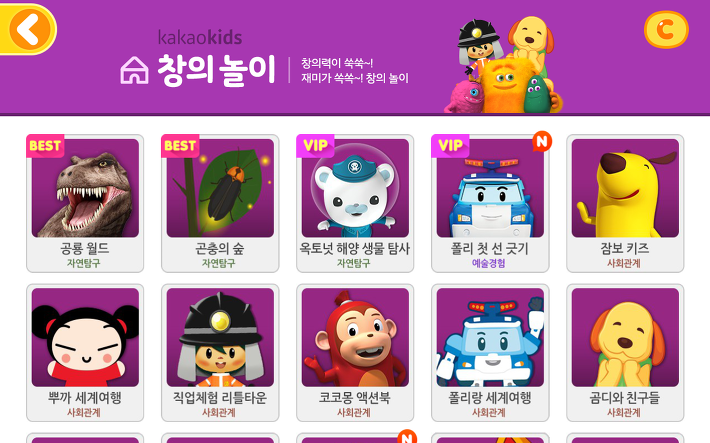
Task: Click the kakaokids logo text
Action: click(x=200, y=38)
